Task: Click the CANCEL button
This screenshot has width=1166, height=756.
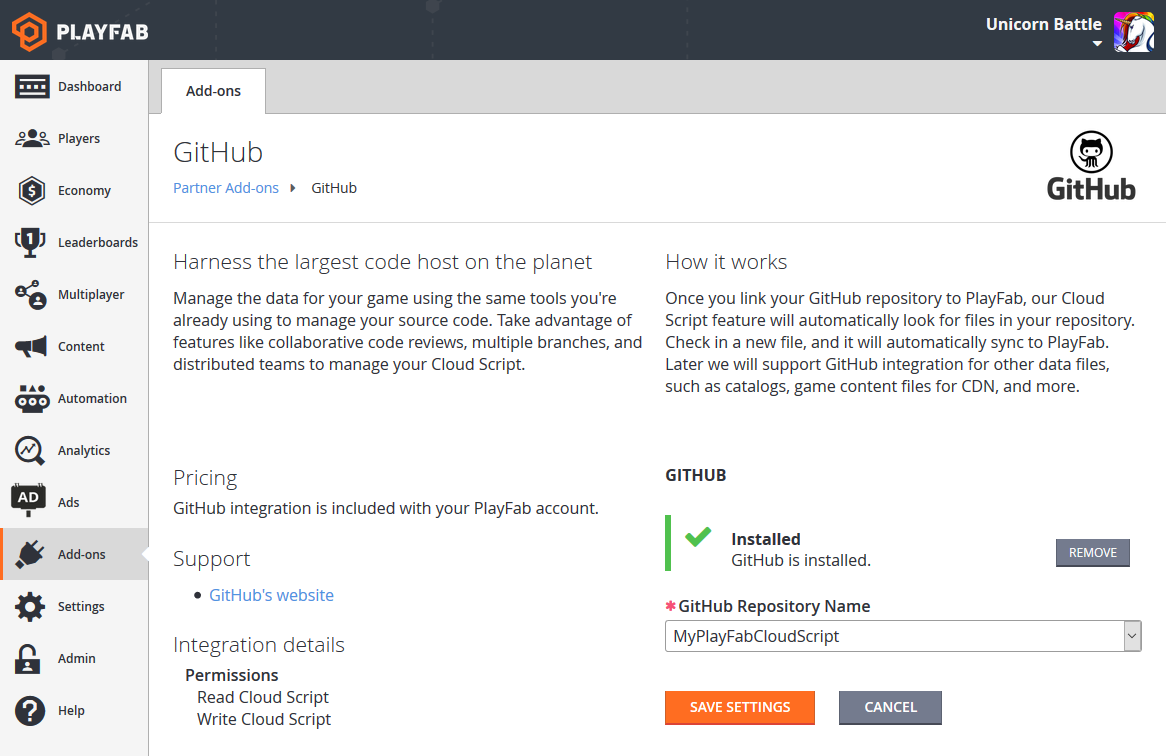Action: [890, 708]
